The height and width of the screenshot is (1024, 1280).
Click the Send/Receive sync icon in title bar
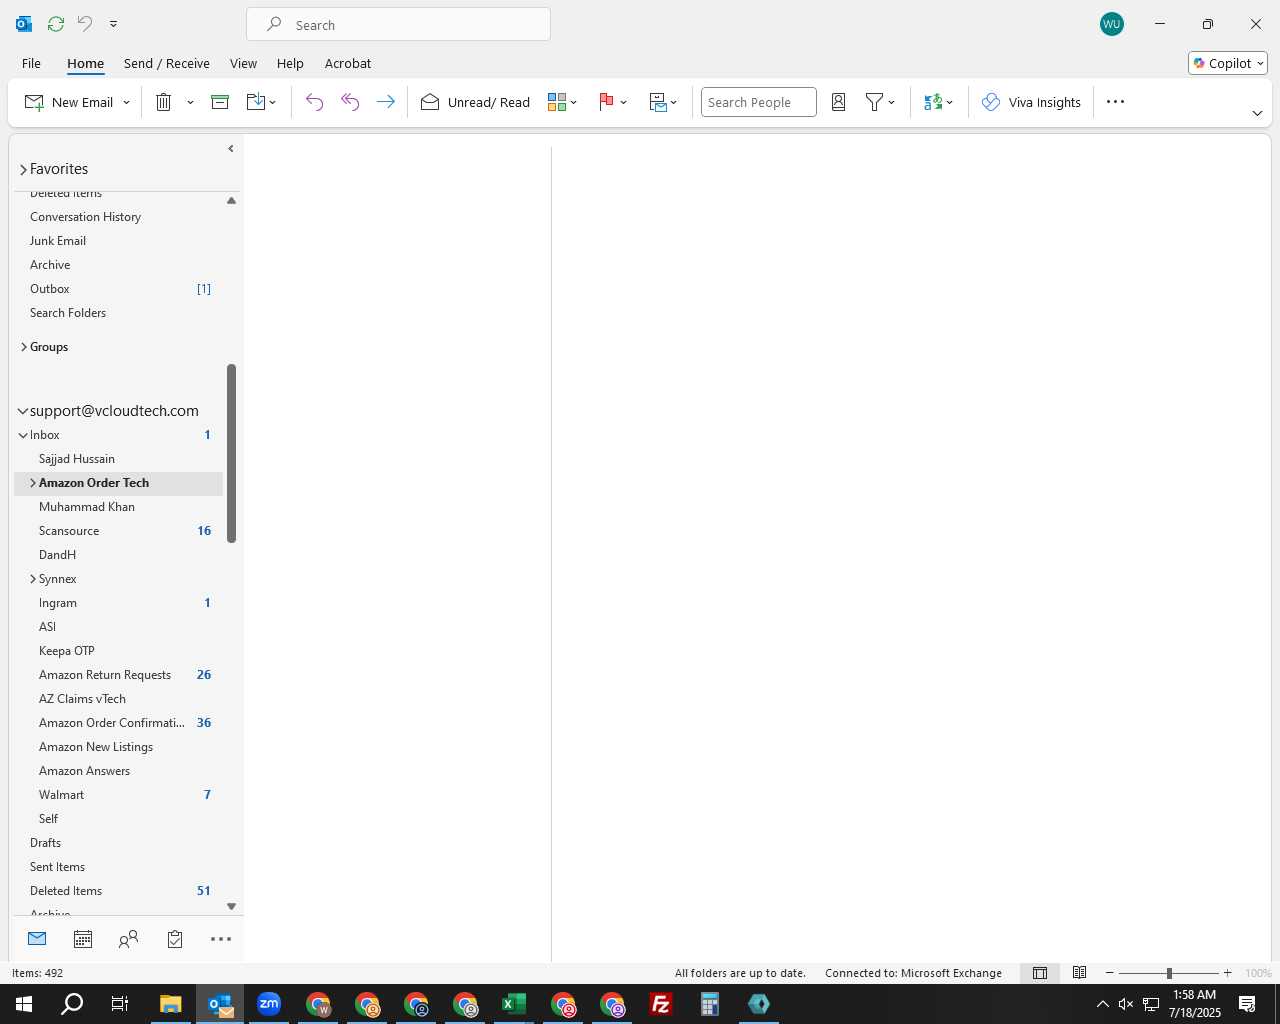[x=56, y=23]
